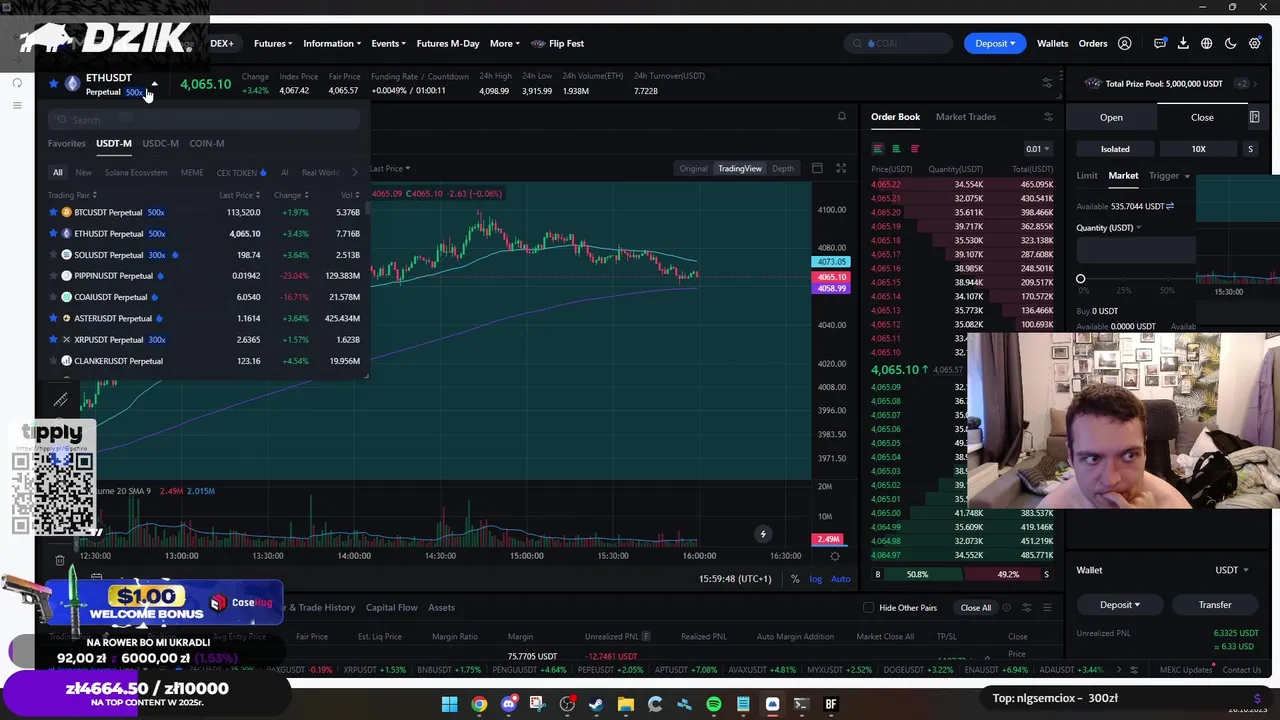Click the pair list scrollbar thumb
Screen dimensions: 1280x720
(367, 209)
